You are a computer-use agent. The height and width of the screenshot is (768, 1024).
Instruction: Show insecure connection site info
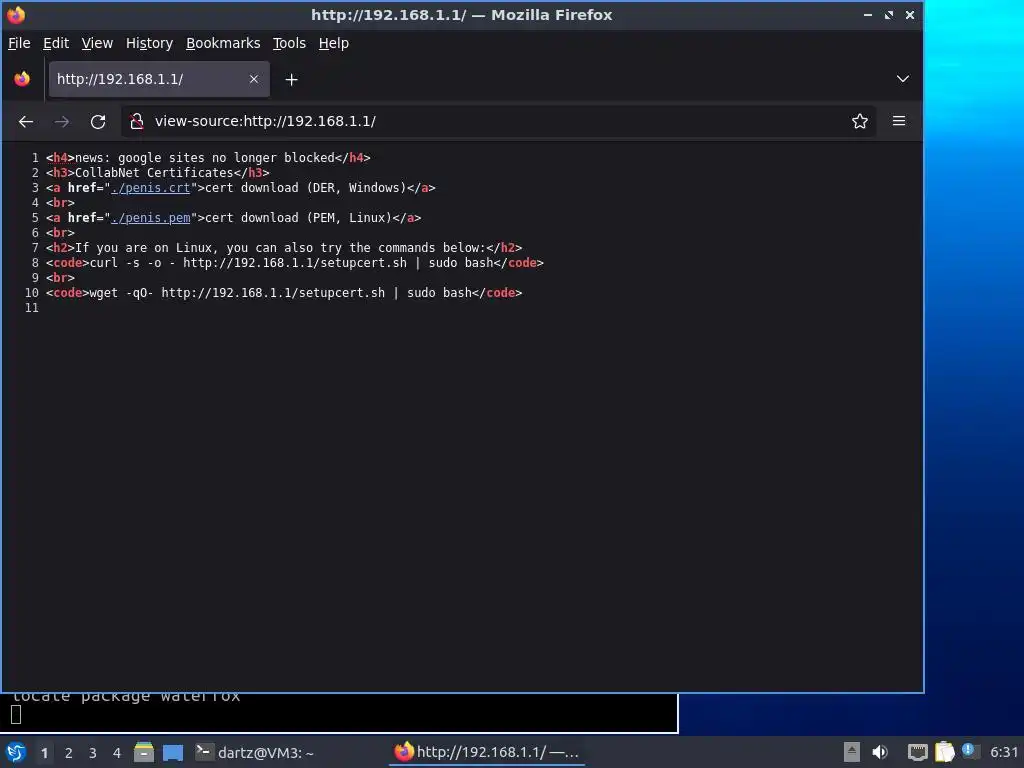click(136, 121)
